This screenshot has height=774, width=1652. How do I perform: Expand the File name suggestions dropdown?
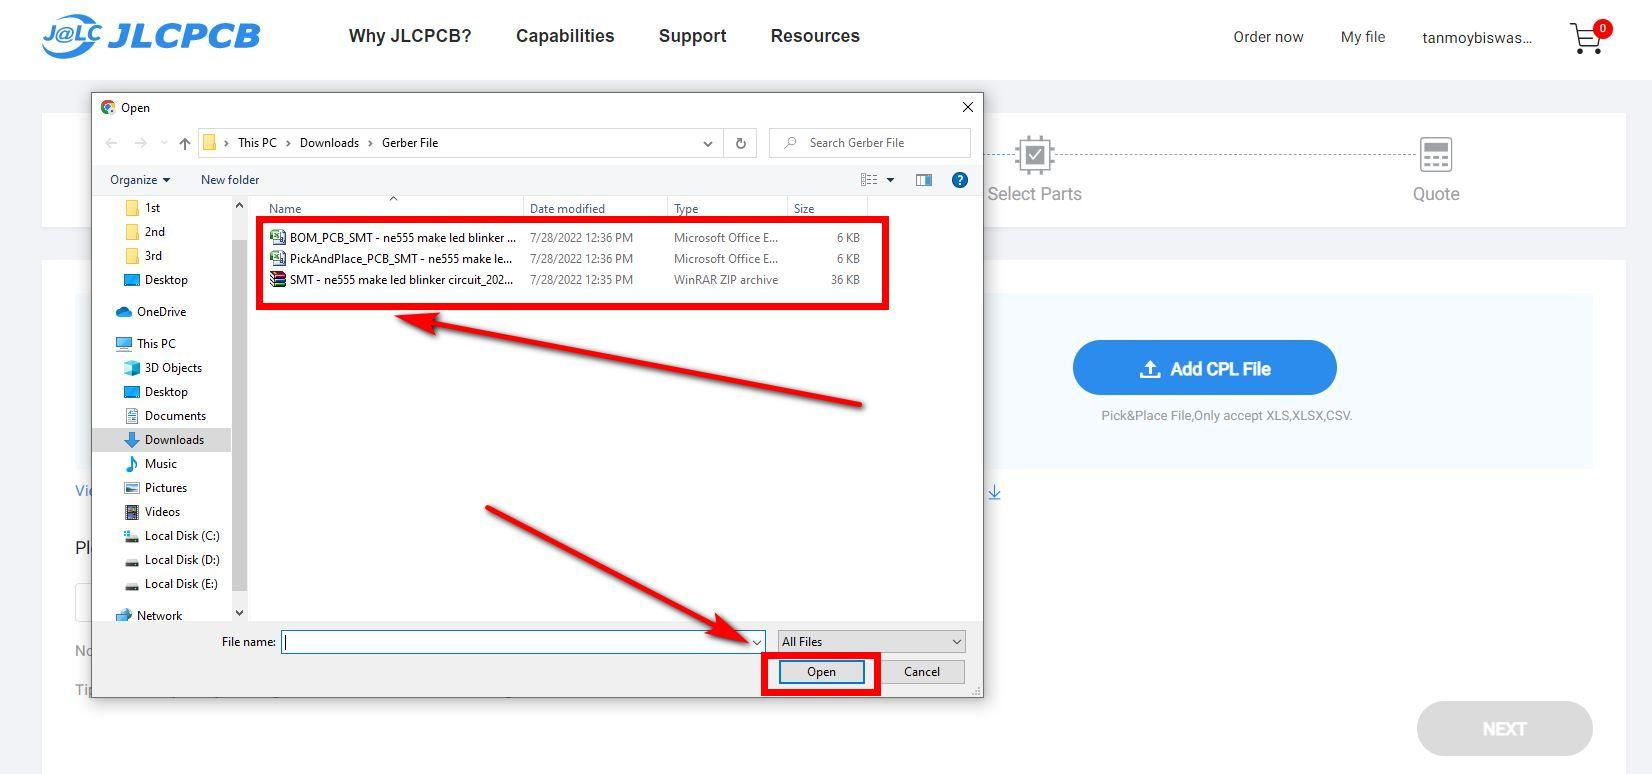(757, 642)
